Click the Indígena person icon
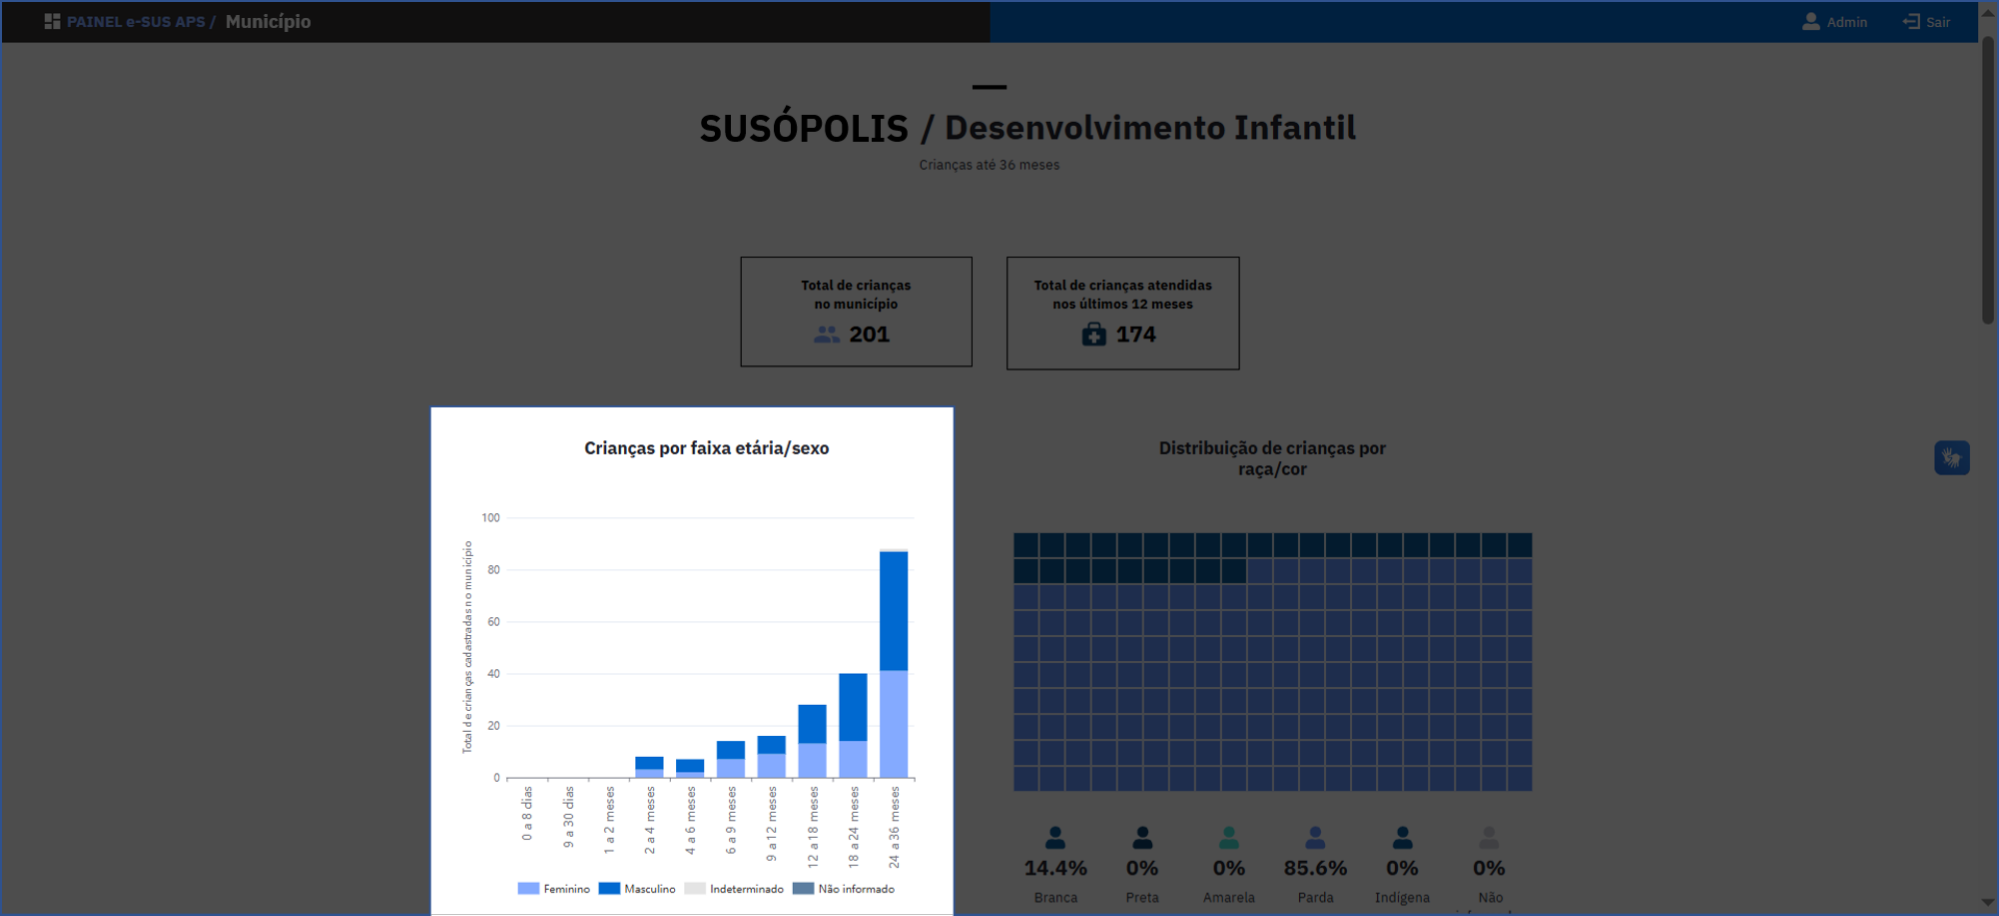This screenshot has width=1999, height=916. pyautogui.click(x=1402, y=837)
